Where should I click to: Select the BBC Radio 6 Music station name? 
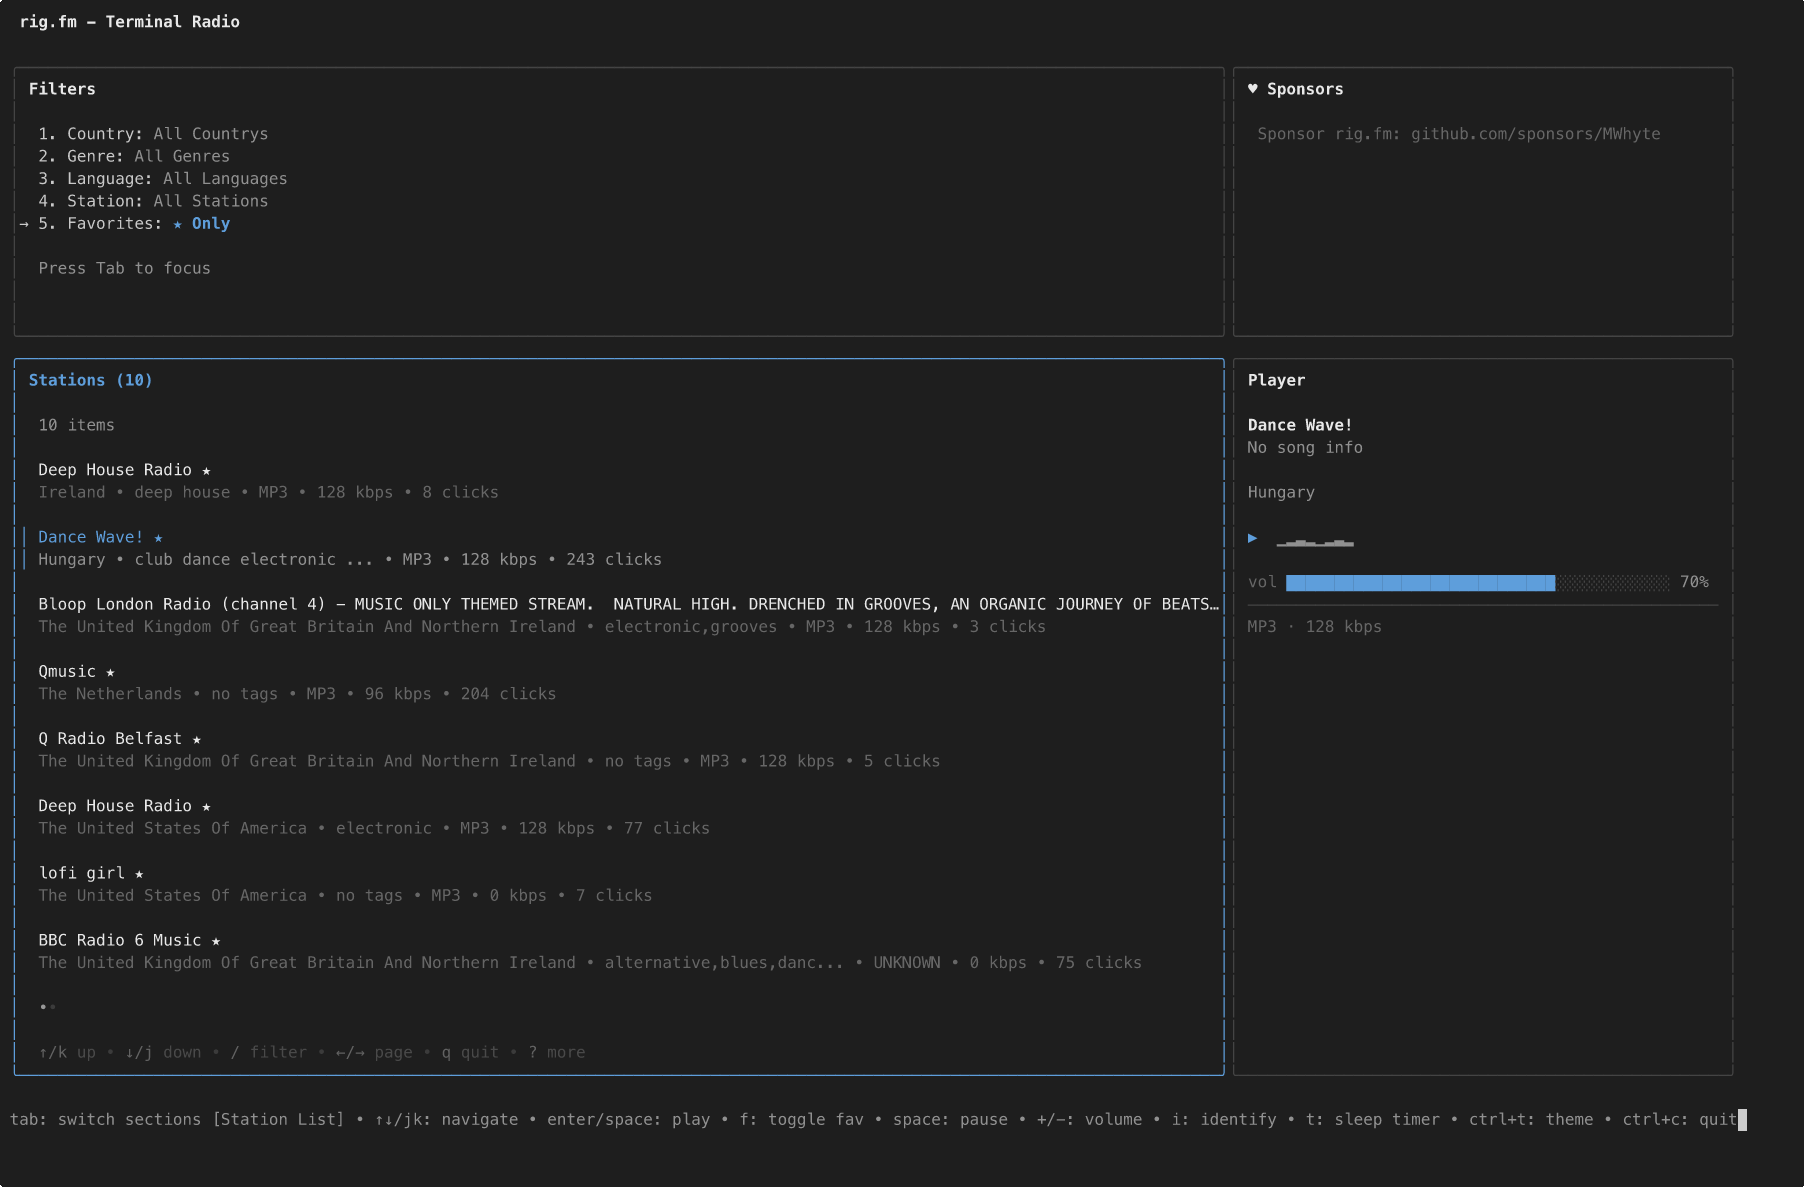120,941
